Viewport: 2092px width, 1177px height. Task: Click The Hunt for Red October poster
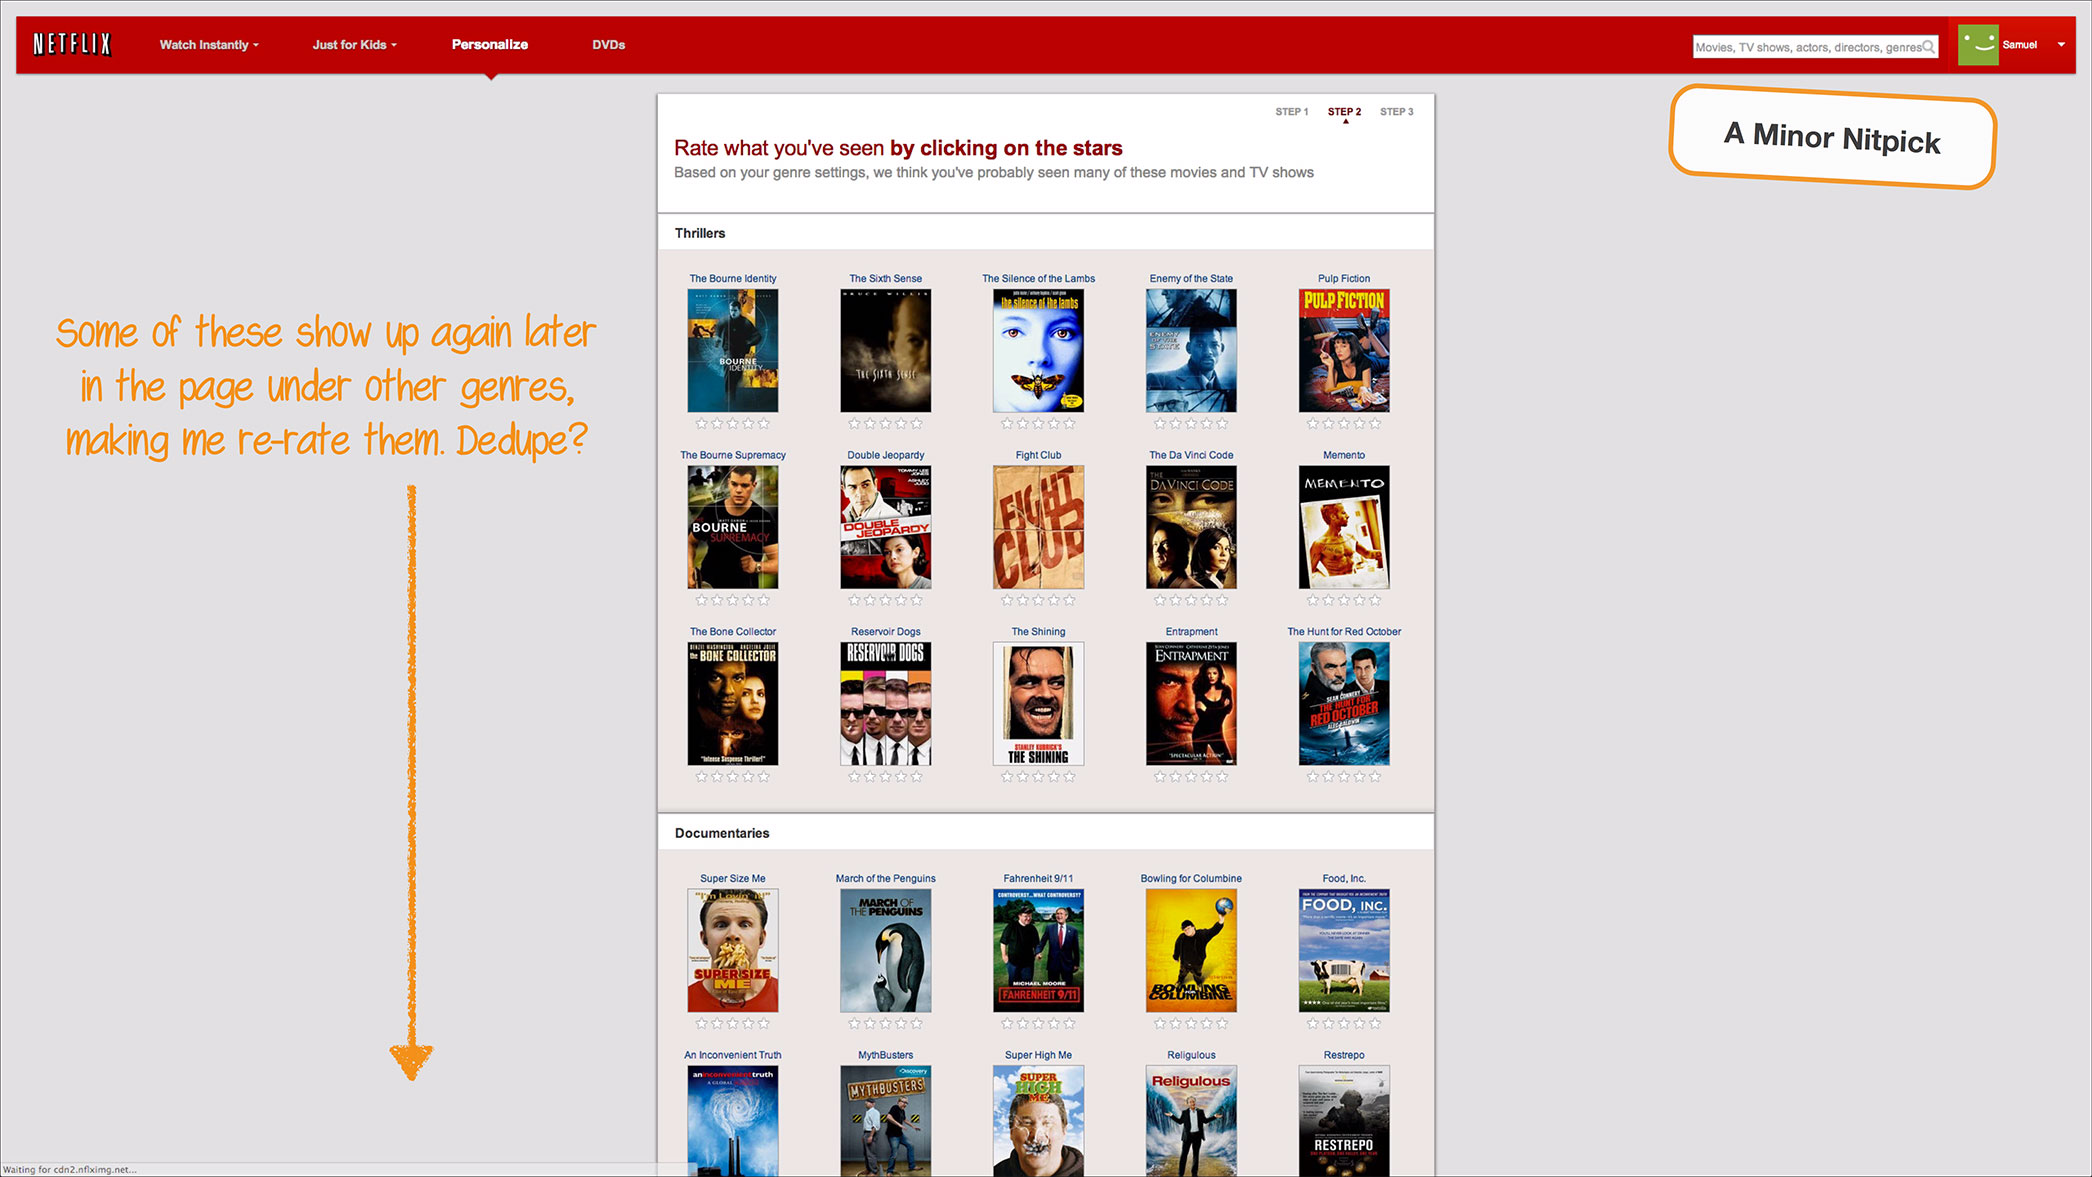tap(1344, 704)
